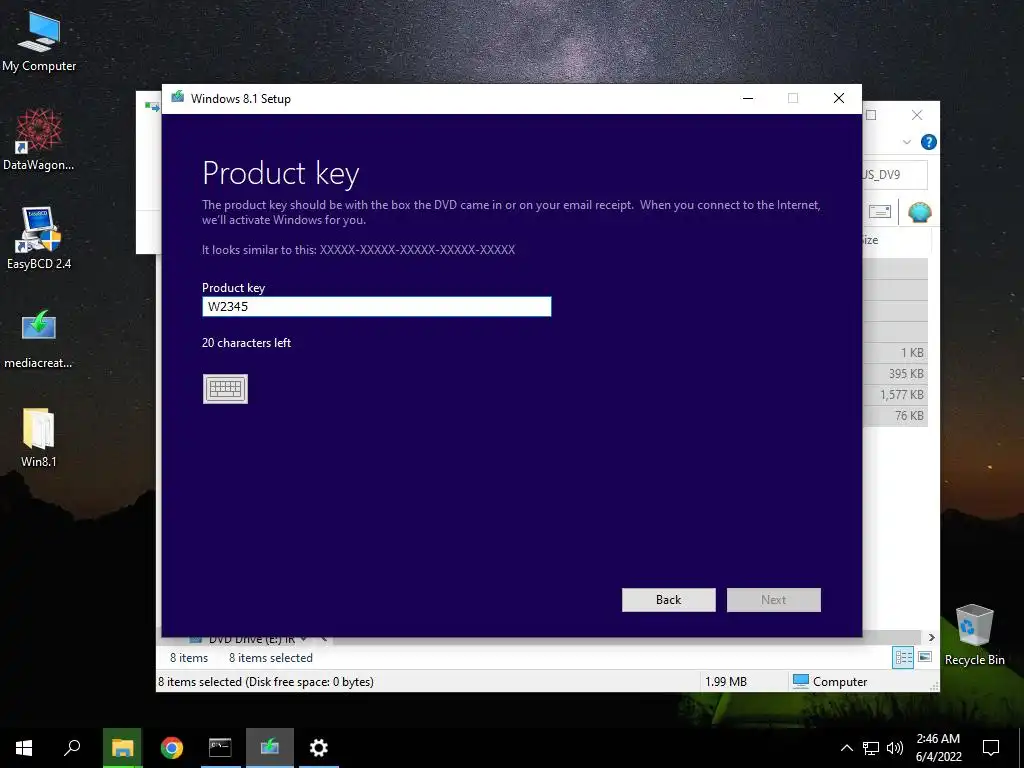Go Back in Windows 8.1 Setup

[668, 600]
